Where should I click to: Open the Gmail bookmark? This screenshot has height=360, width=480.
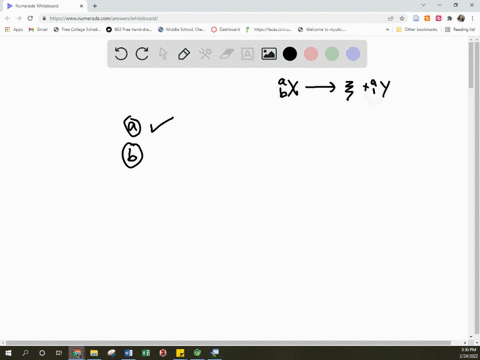point(38,29)
